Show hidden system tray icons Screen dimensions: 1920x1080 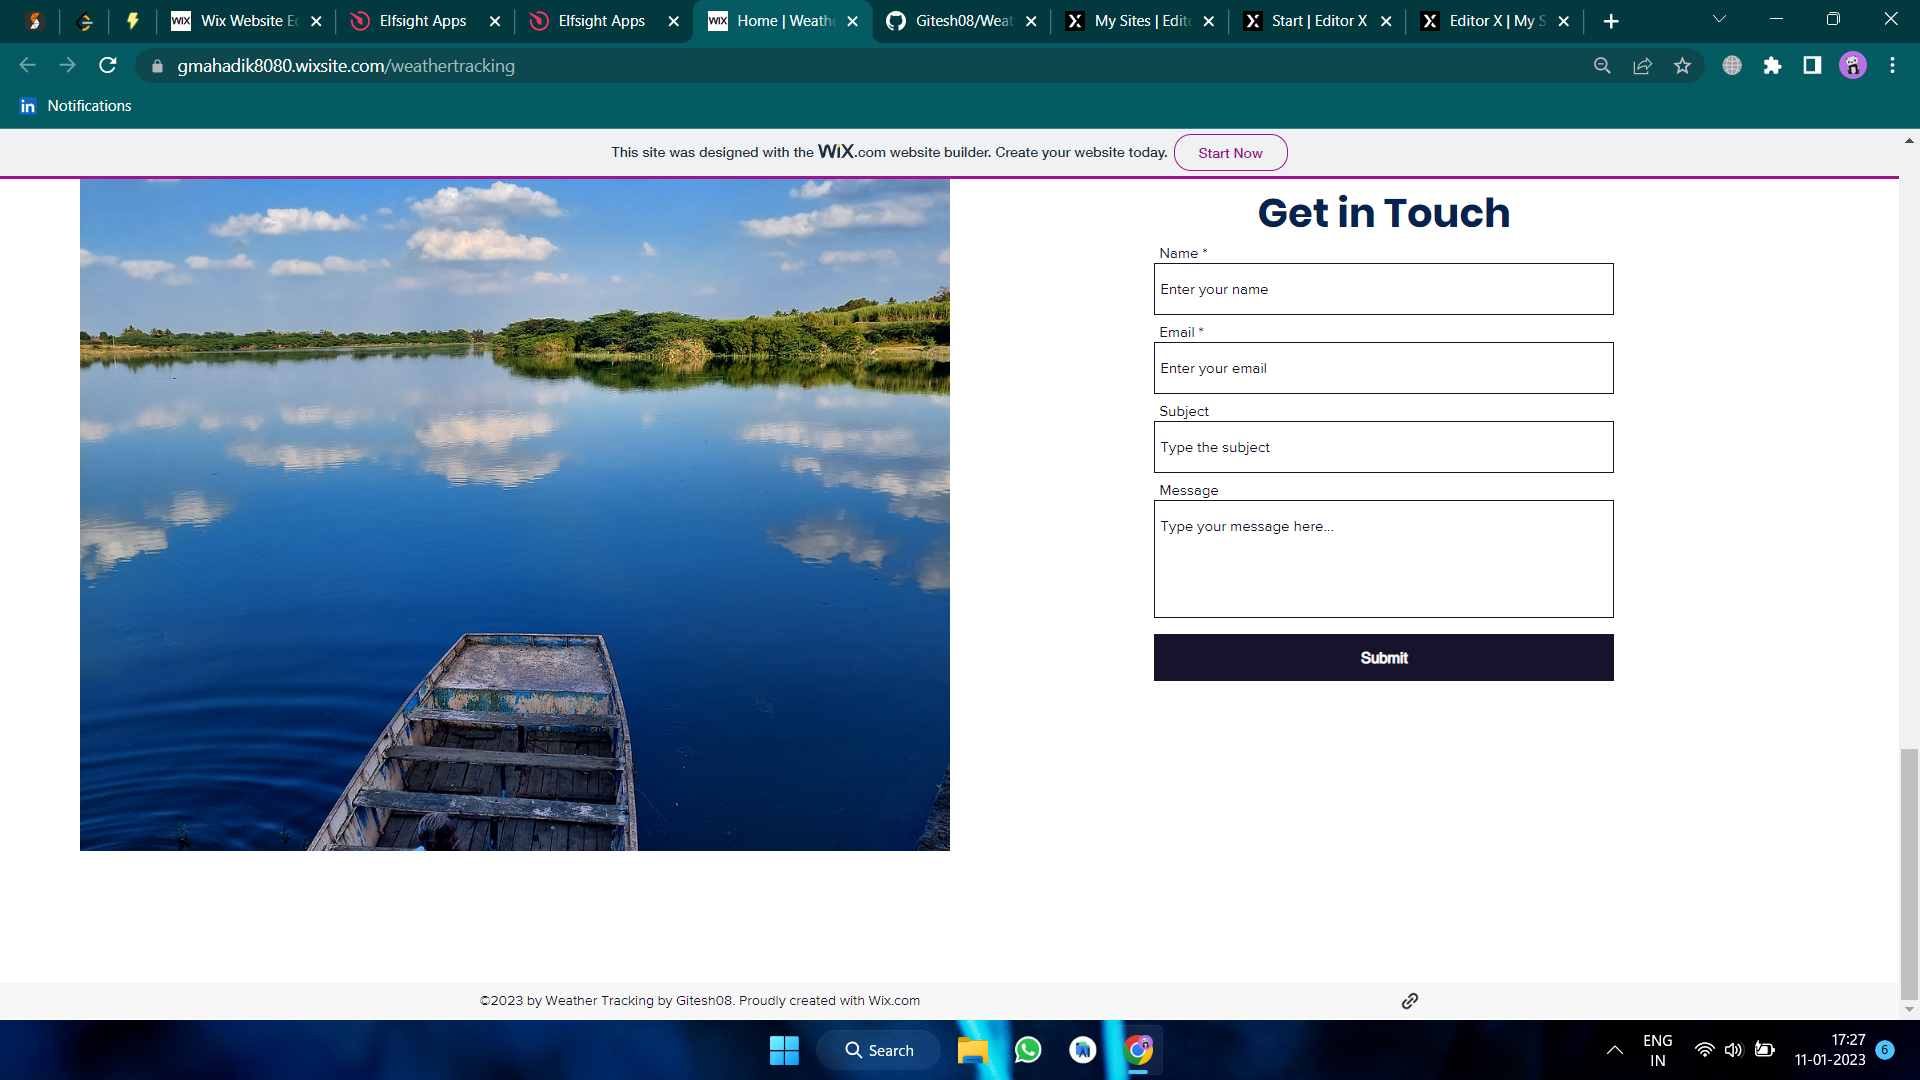pos(1614,1050)
